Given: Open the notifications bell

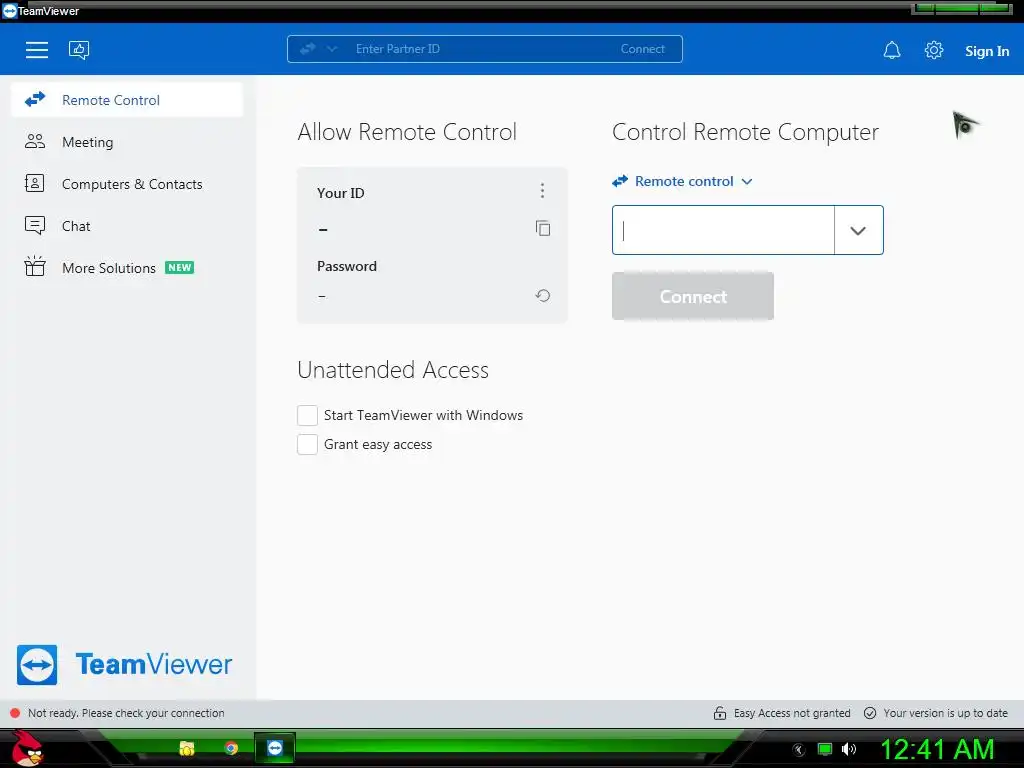Looking at the screenshot, I should 892,50.
